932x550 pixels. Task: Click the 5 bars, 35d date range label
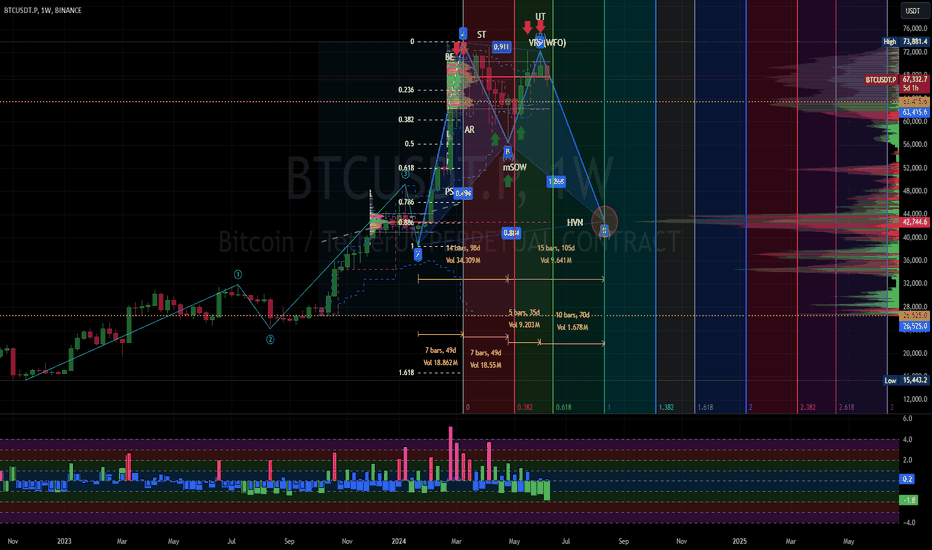(524, 313)
